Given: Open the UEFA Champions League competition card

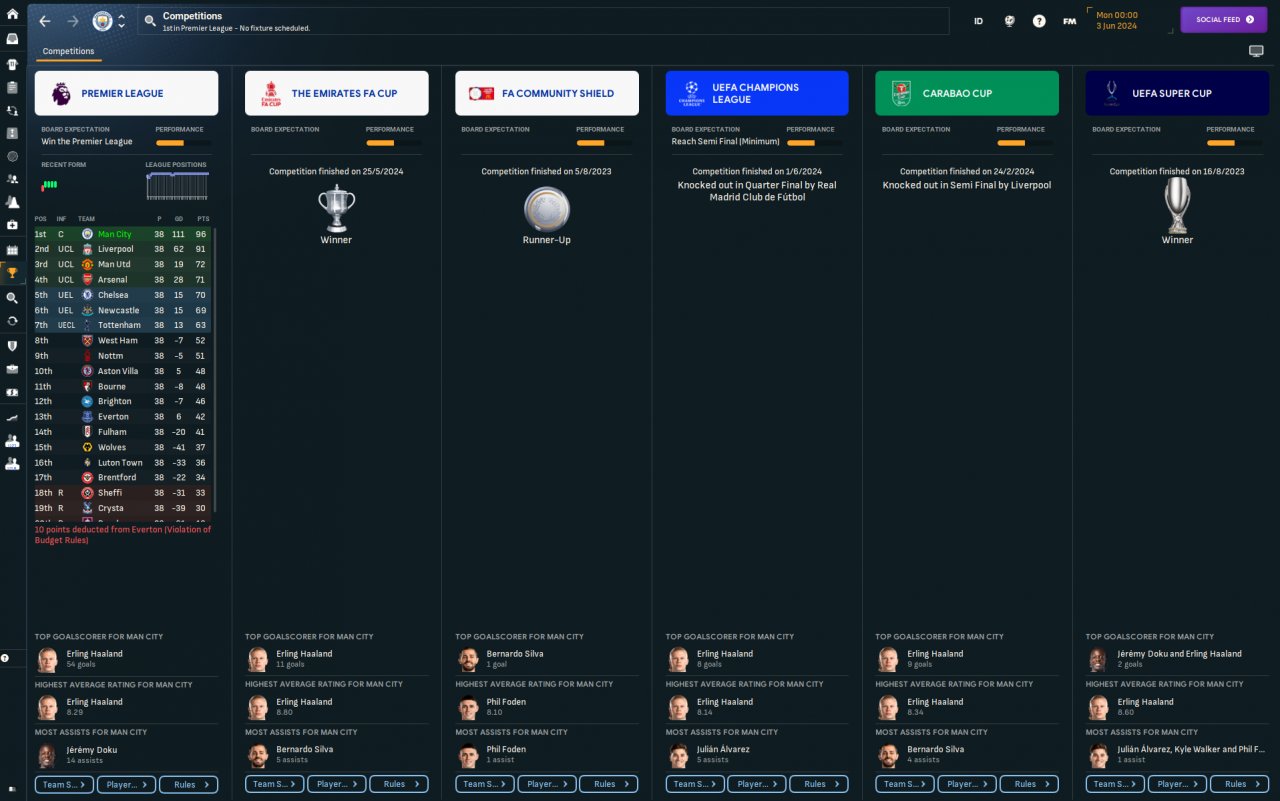Looking at the screenshot, I should point(757,93).
